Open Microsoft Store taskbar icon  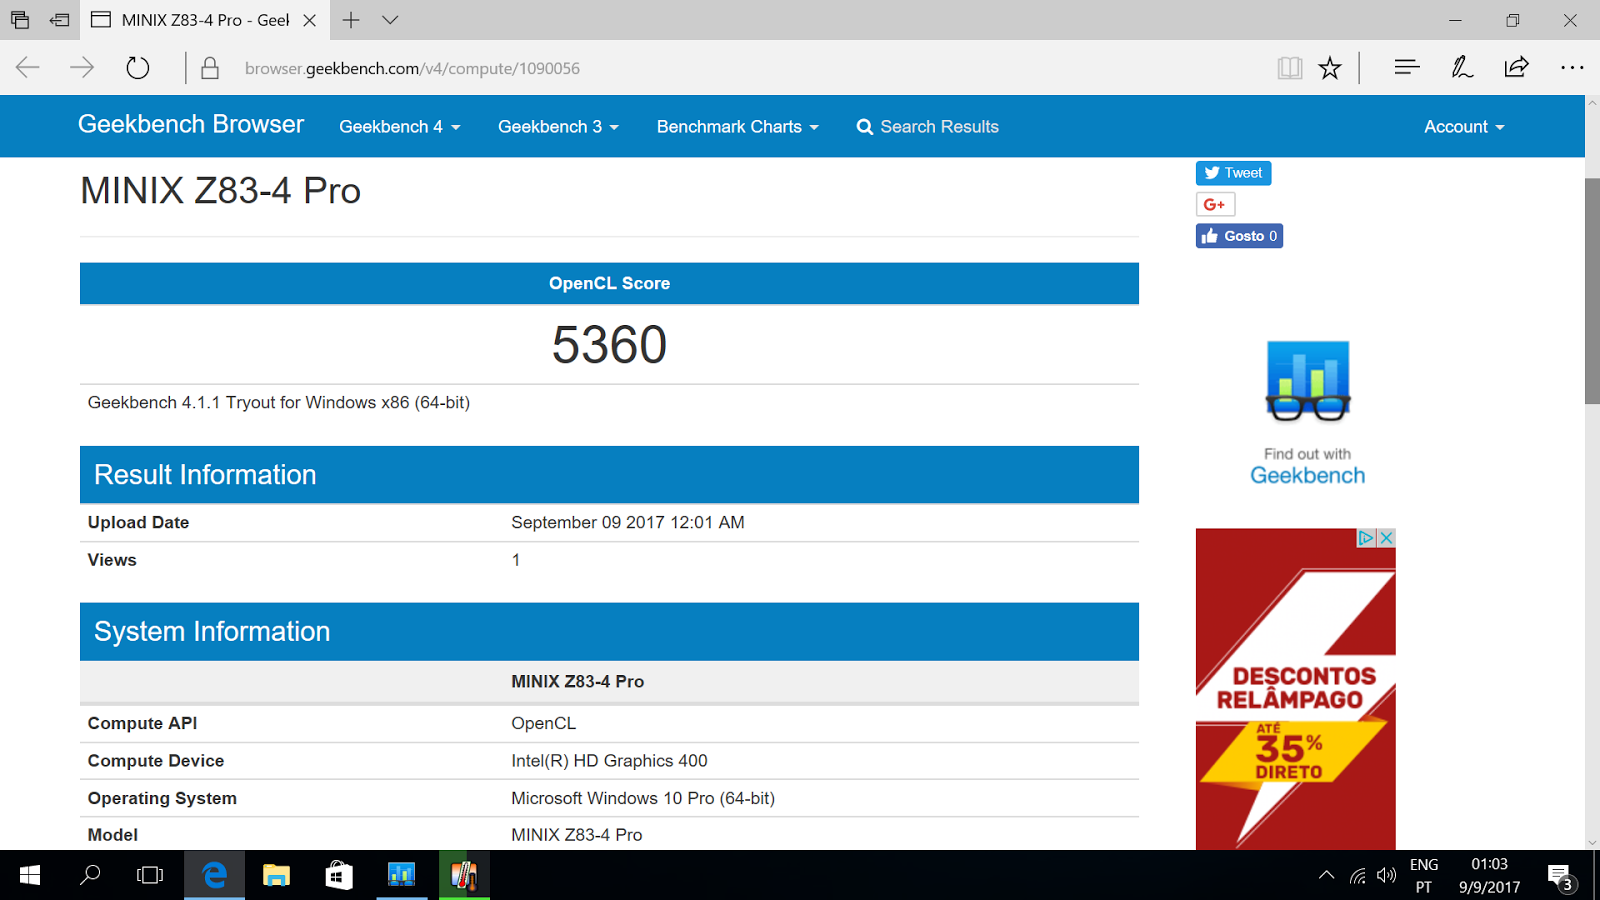(339, 876)
